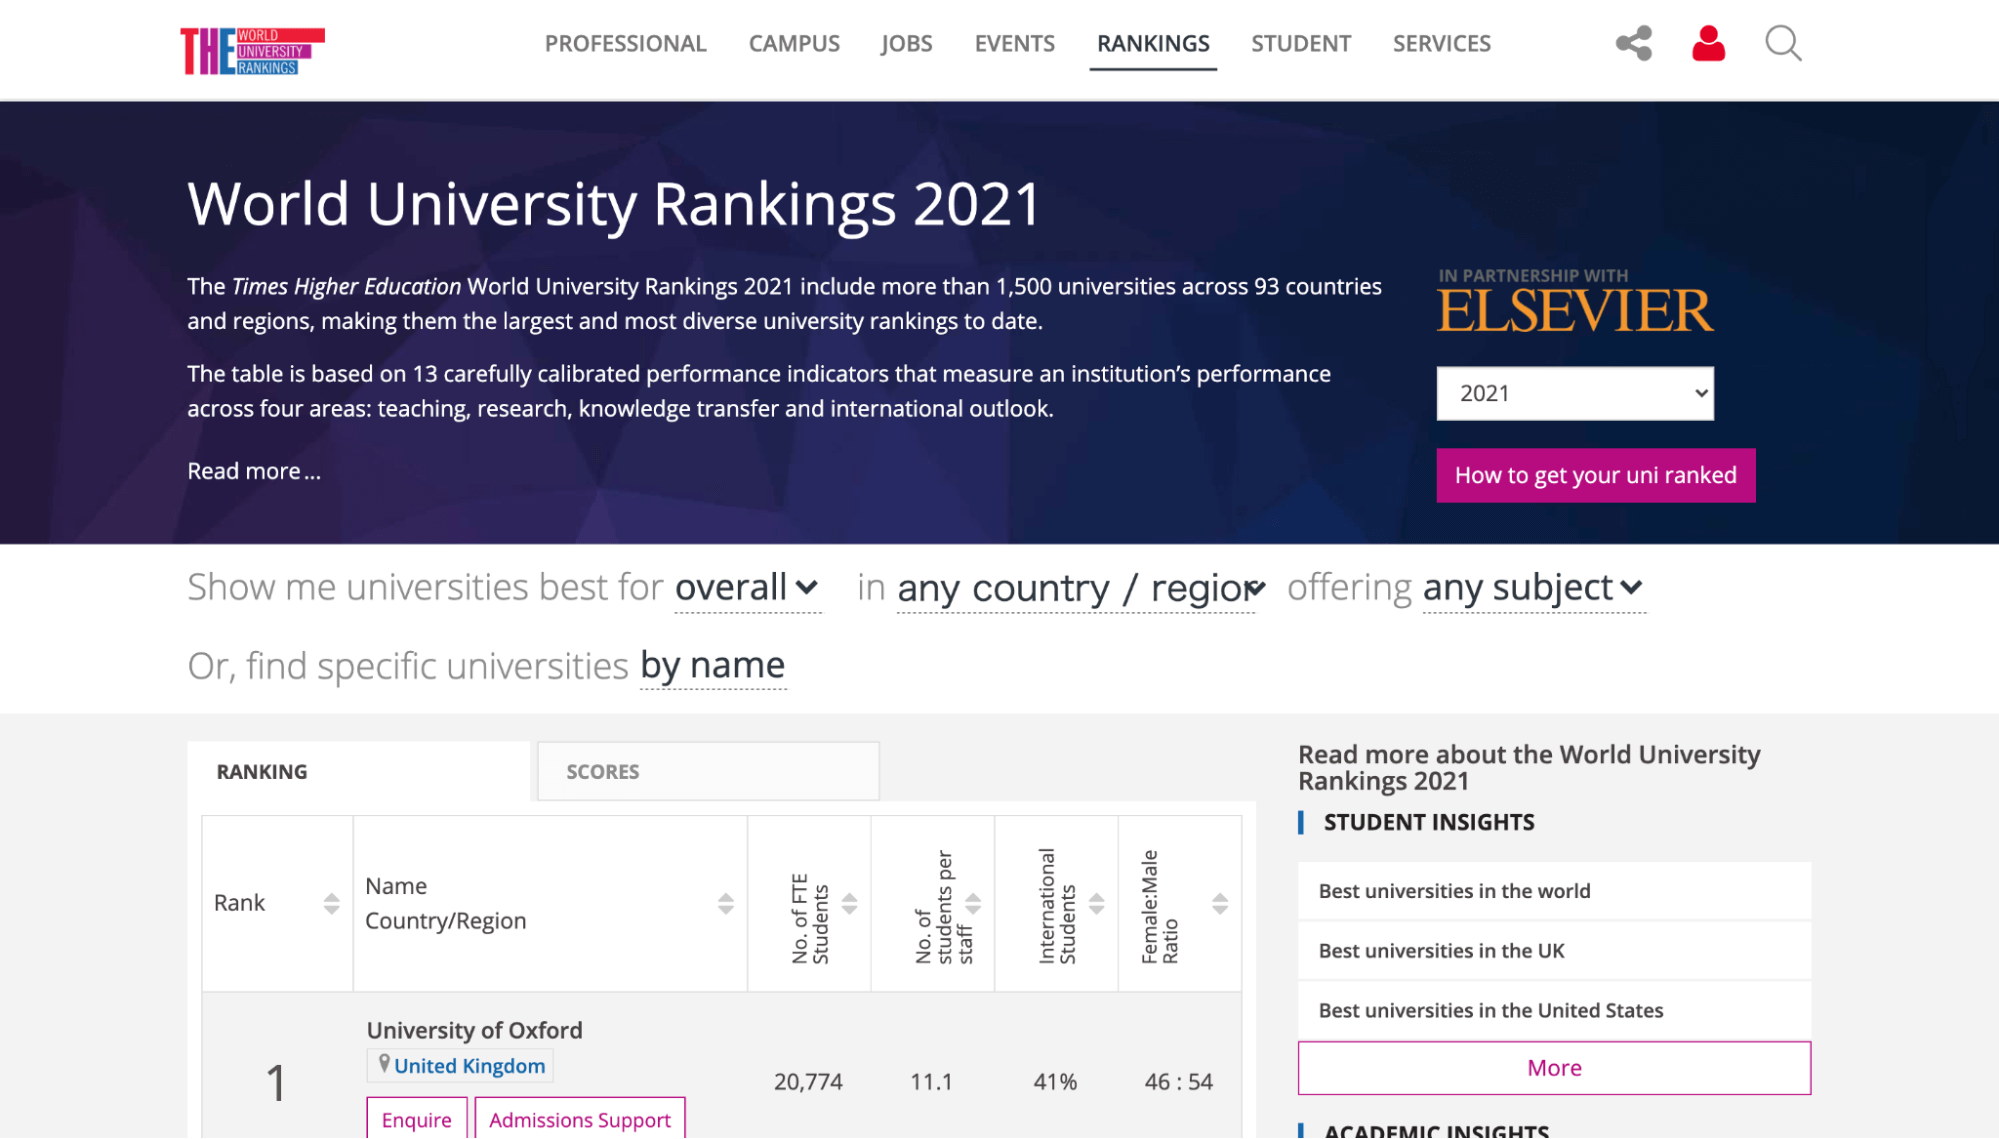Click 'How to get your uni ranked' button
This screenshot has height=1139, width=1999.
pyautogui.click(x=1595, y=475)
